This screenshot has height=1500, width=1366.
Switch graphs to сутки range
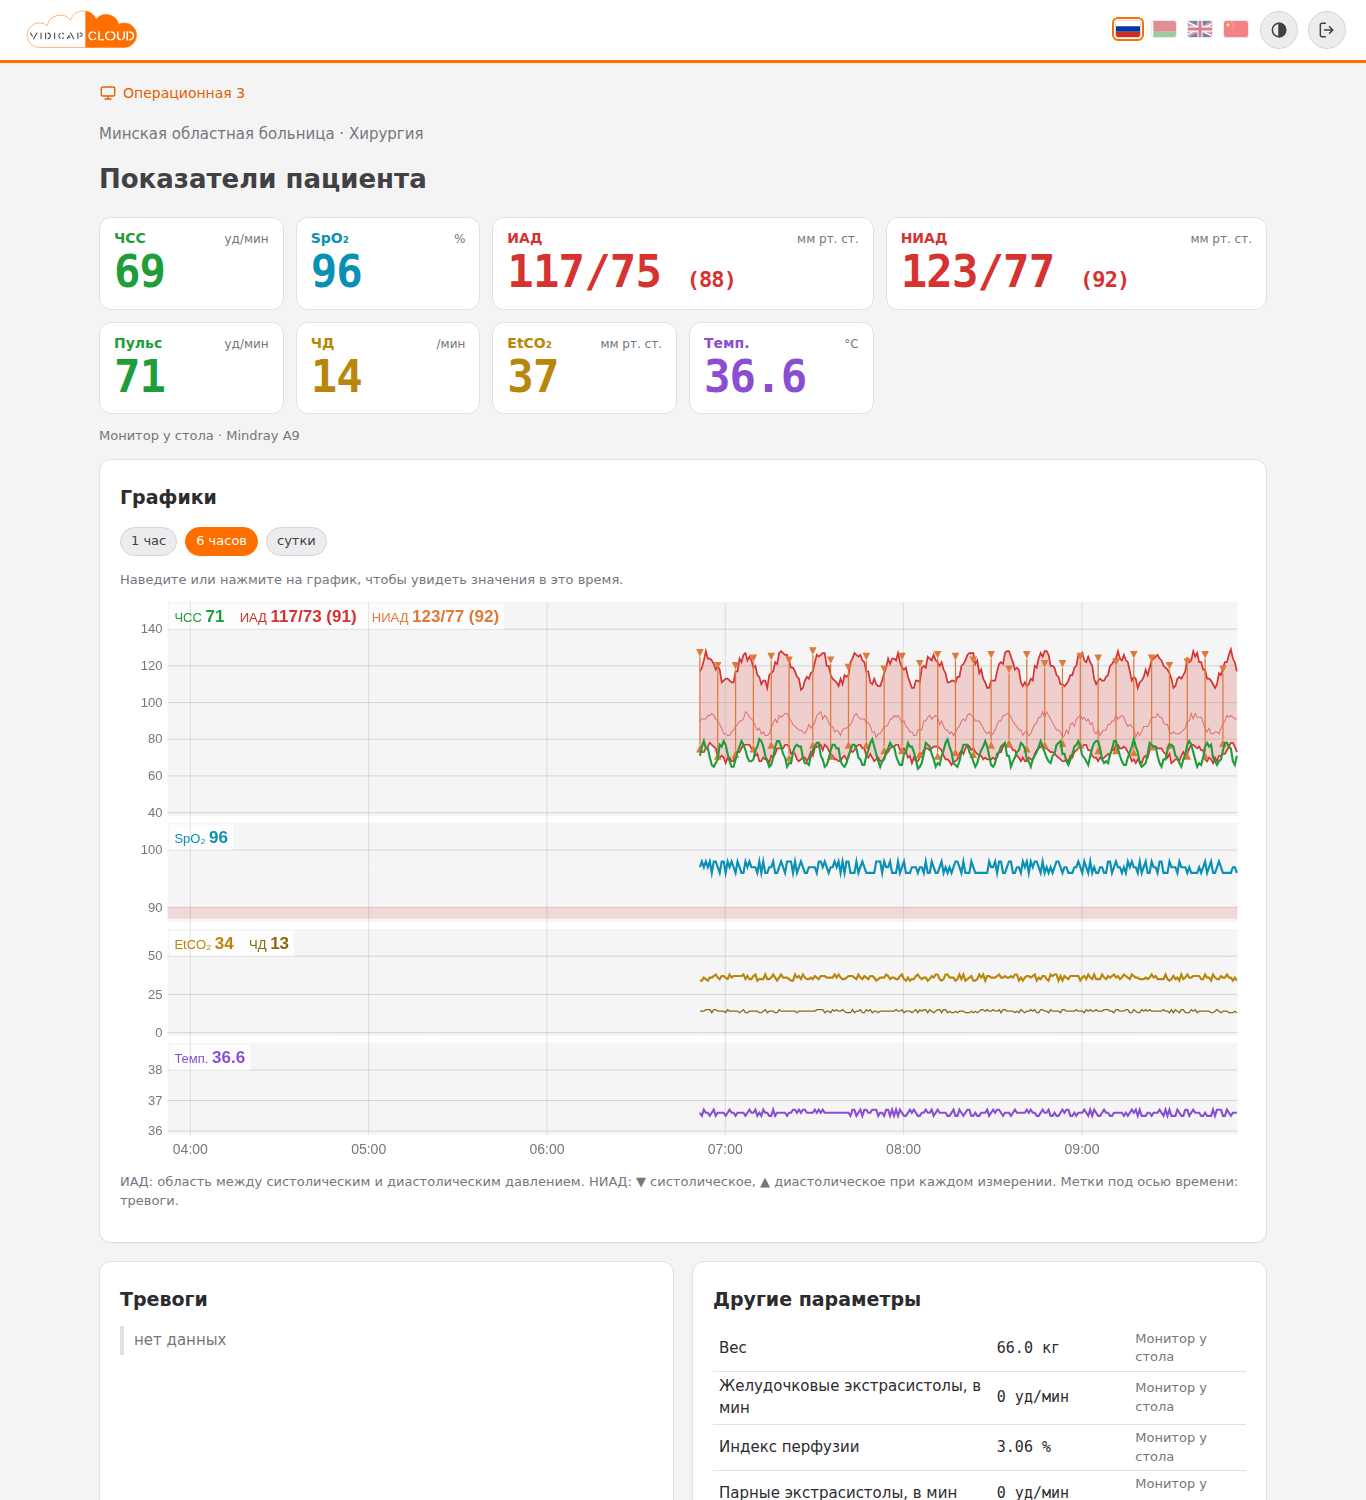(296, 541)
